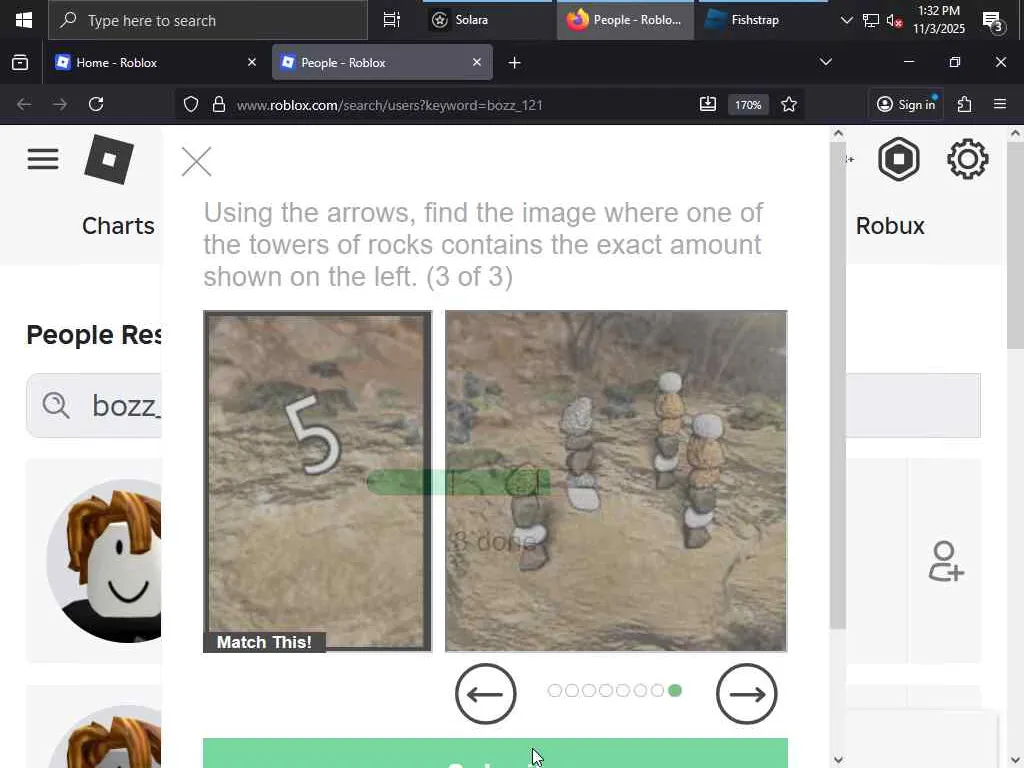Open Windows Start menu
The width and height of the screenshot is (1024, 768).
pos(24,20)
